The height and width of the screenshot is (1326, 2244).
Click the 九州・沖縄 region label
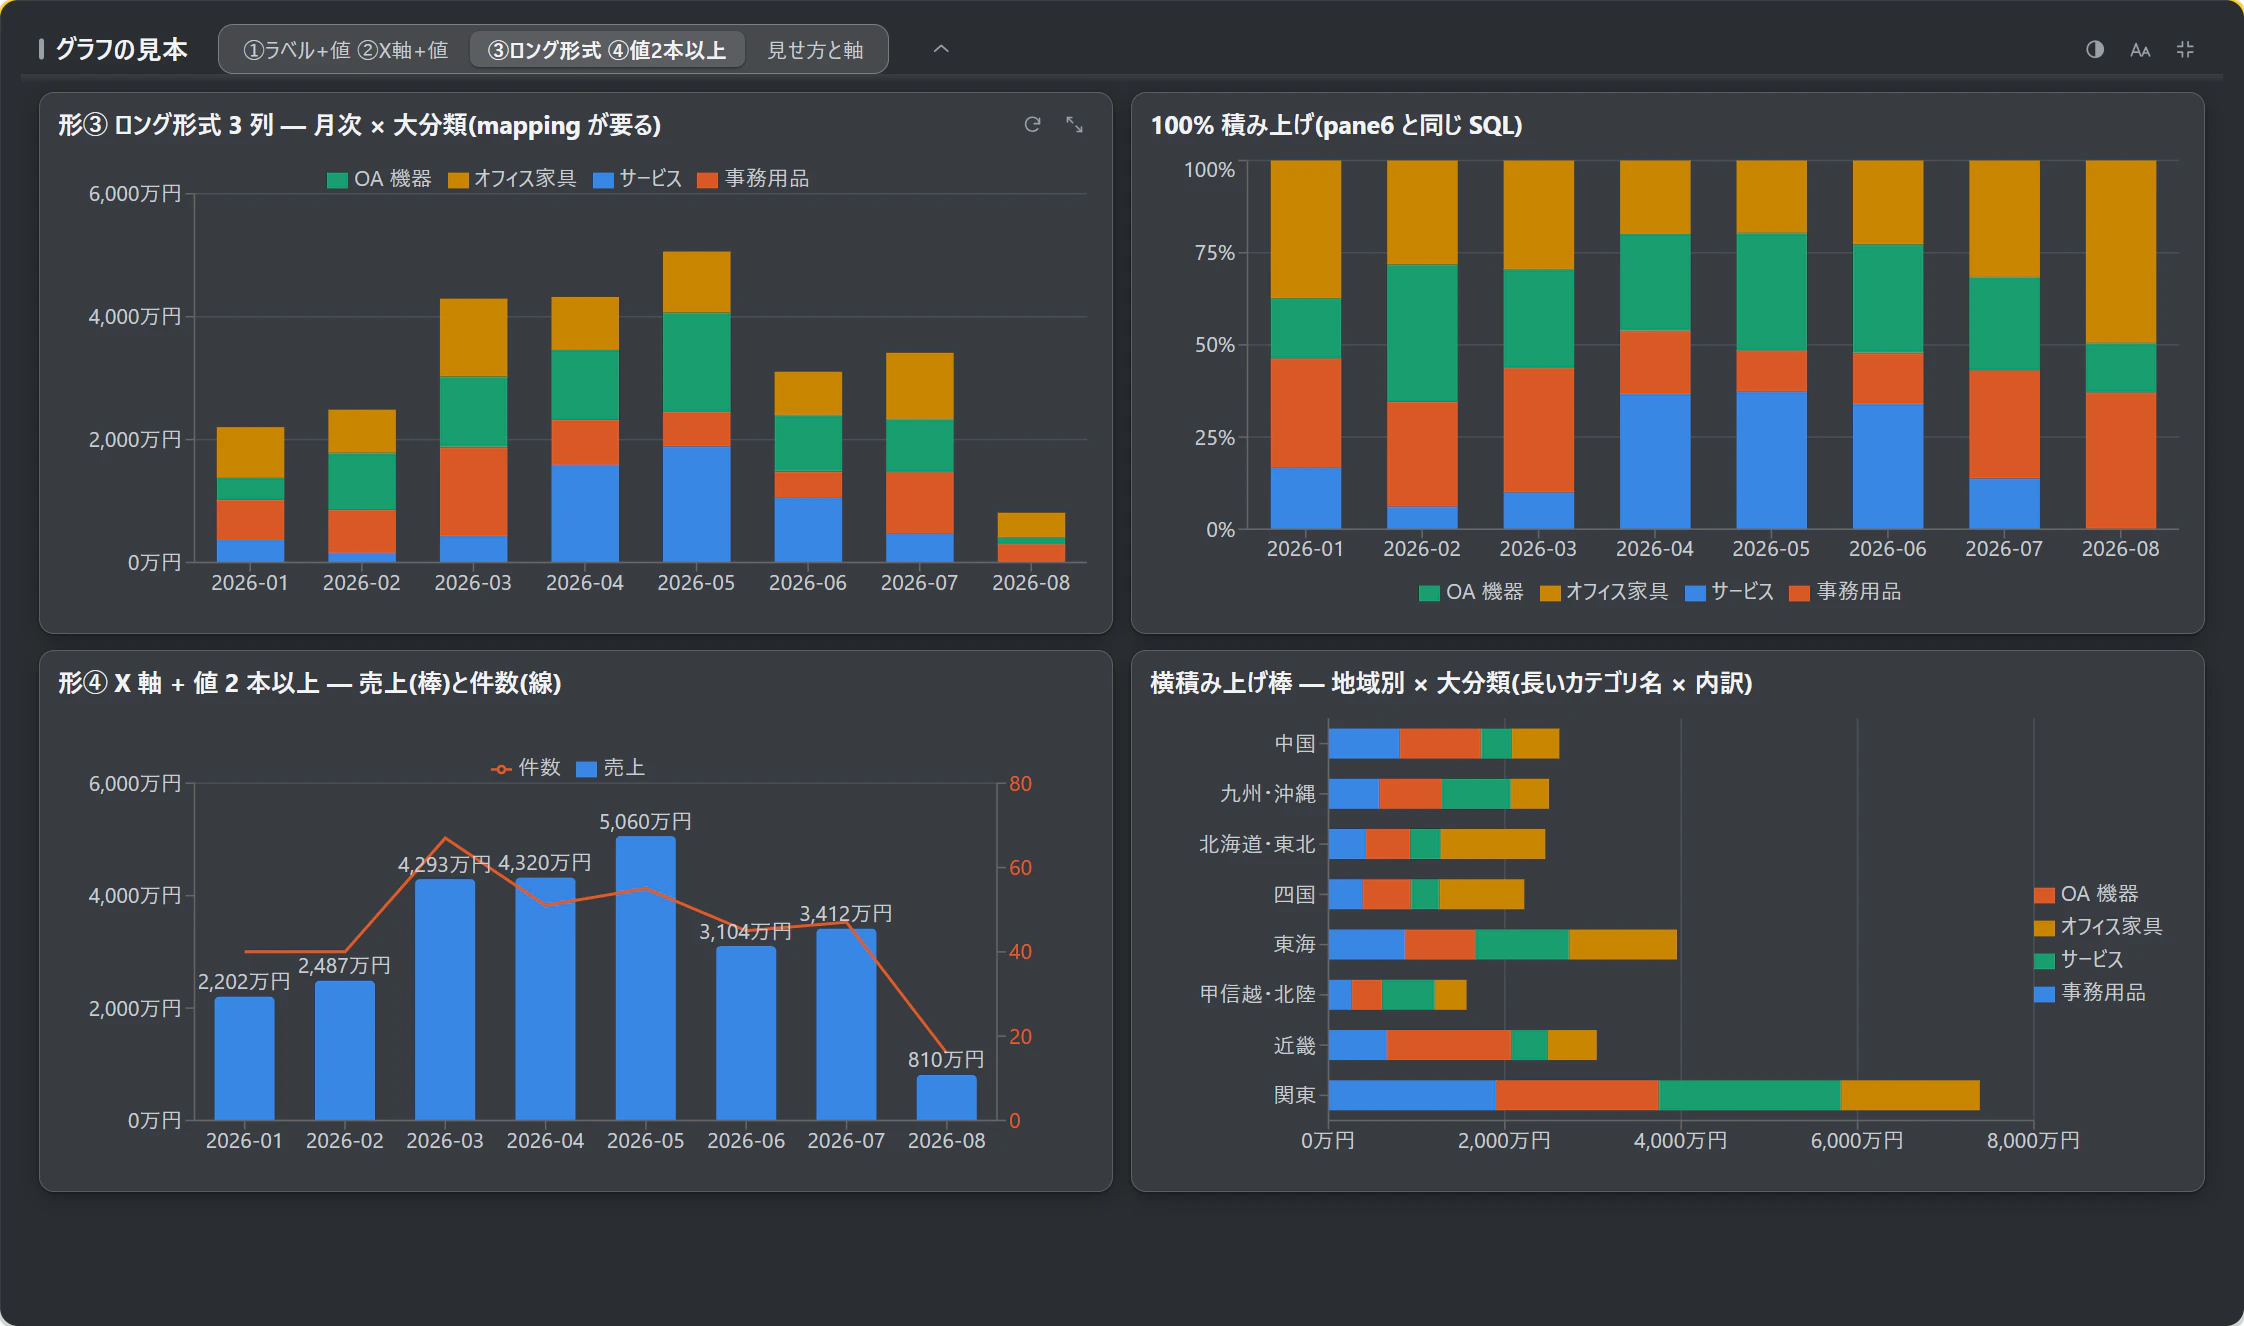click(x=1268, y=794)
